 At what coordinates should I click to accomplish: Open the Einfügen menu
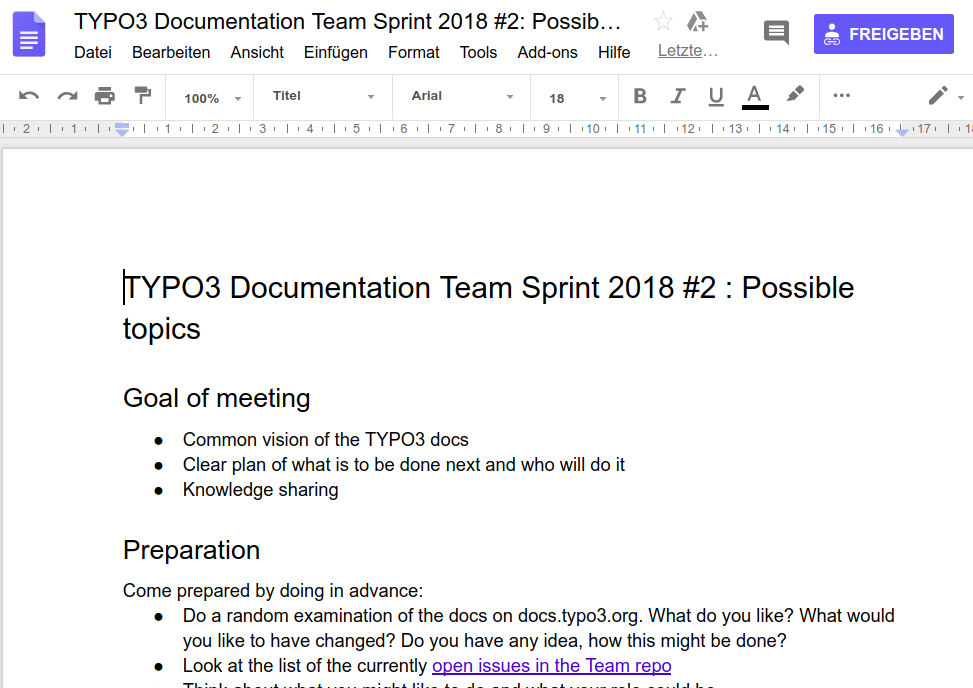point(336,53)
